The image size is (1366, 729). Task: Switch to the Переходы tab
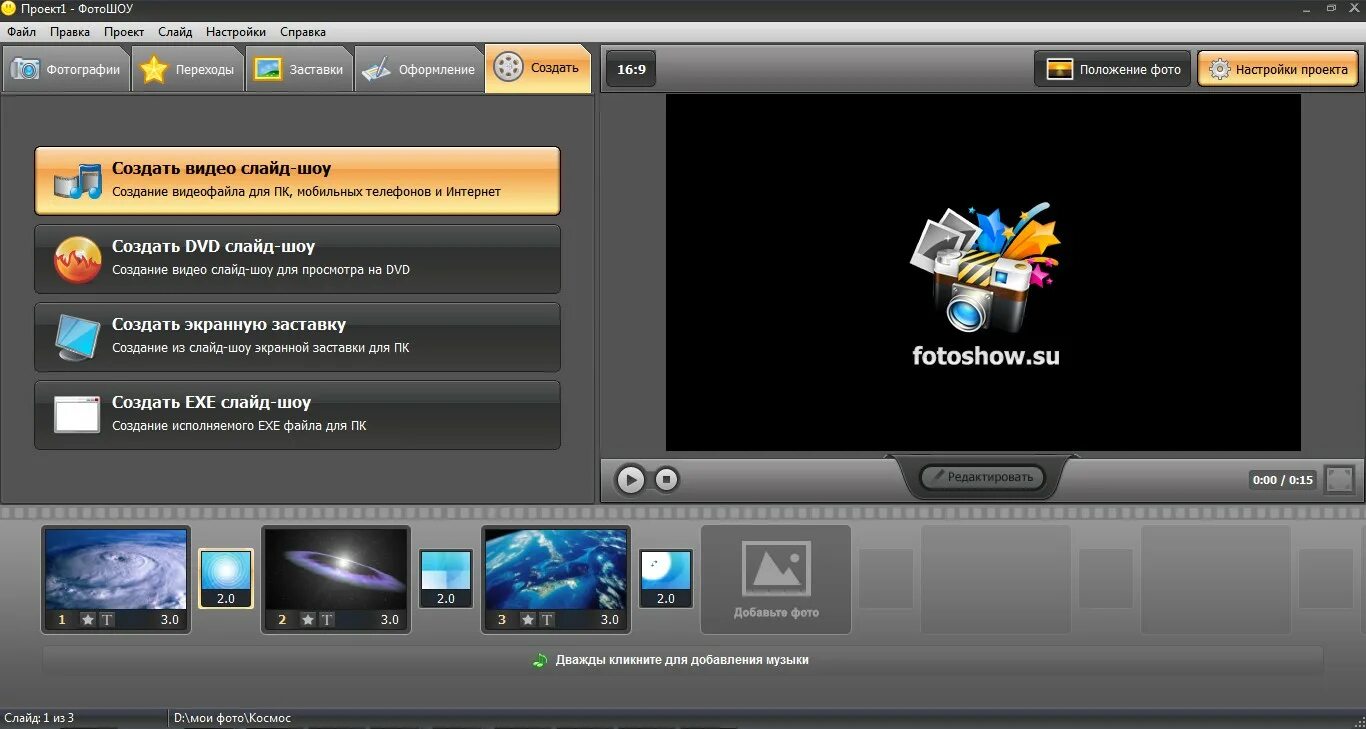tap(188, 70)
